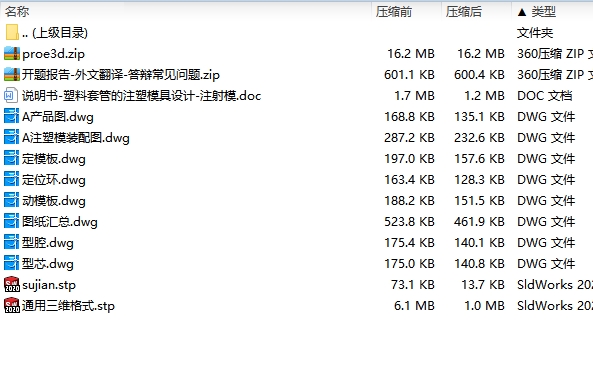The image size is (593, 373).
Task: Click the 523.8 KB size of 图纸汇总.dwg
Action: point(409,222)
